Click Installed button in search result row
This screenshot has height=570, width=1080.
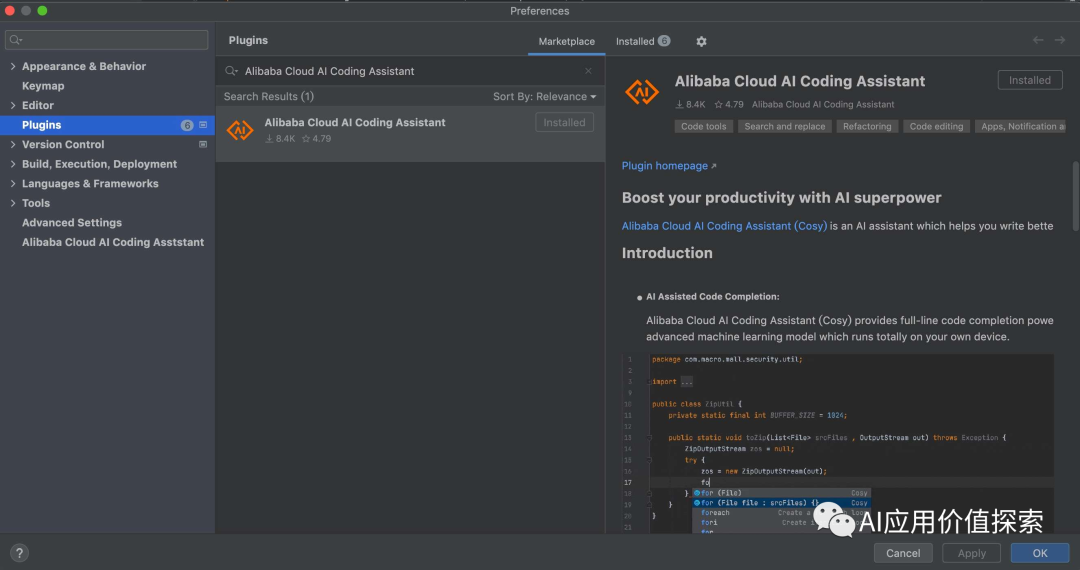click(x=564, y=123)
